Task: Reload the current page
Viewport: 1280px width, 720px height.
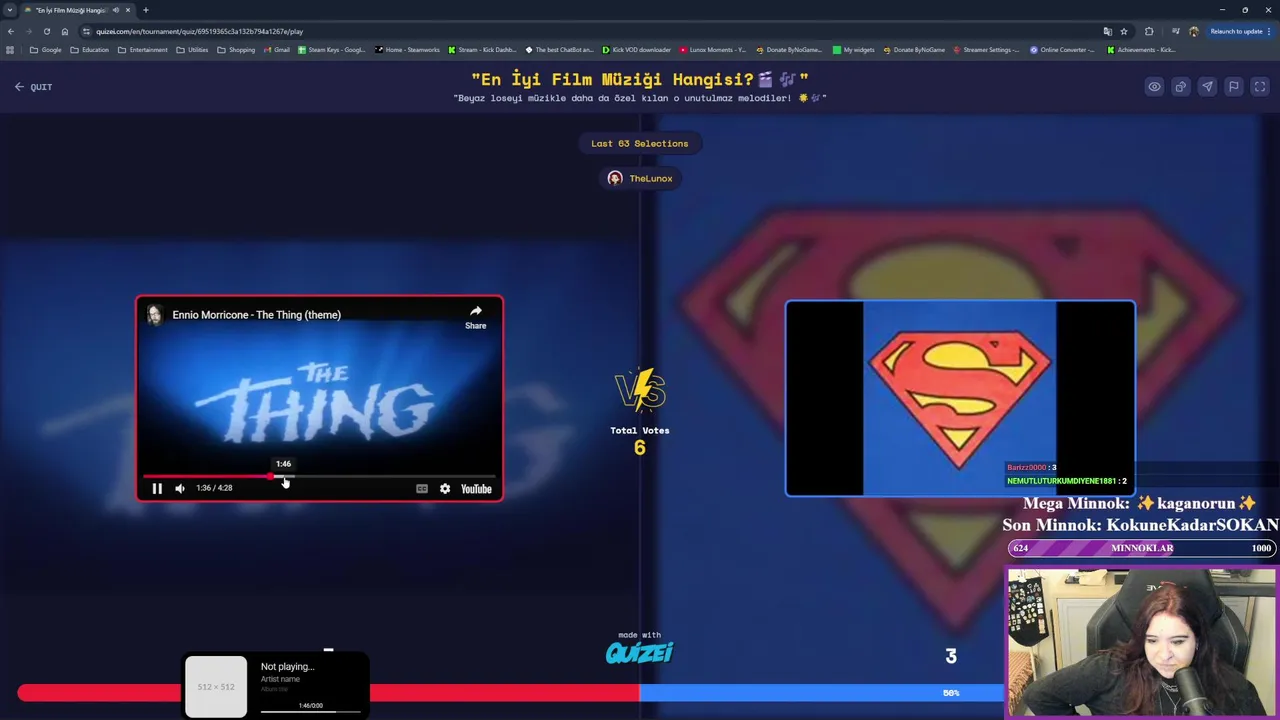Action: click(46, 31)
